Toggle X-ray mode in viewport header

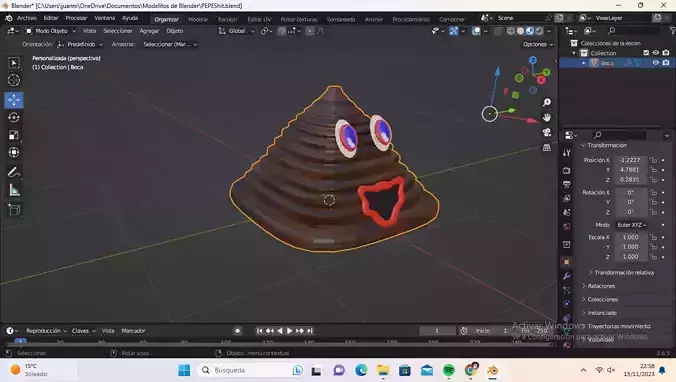[x=498, y=31]
